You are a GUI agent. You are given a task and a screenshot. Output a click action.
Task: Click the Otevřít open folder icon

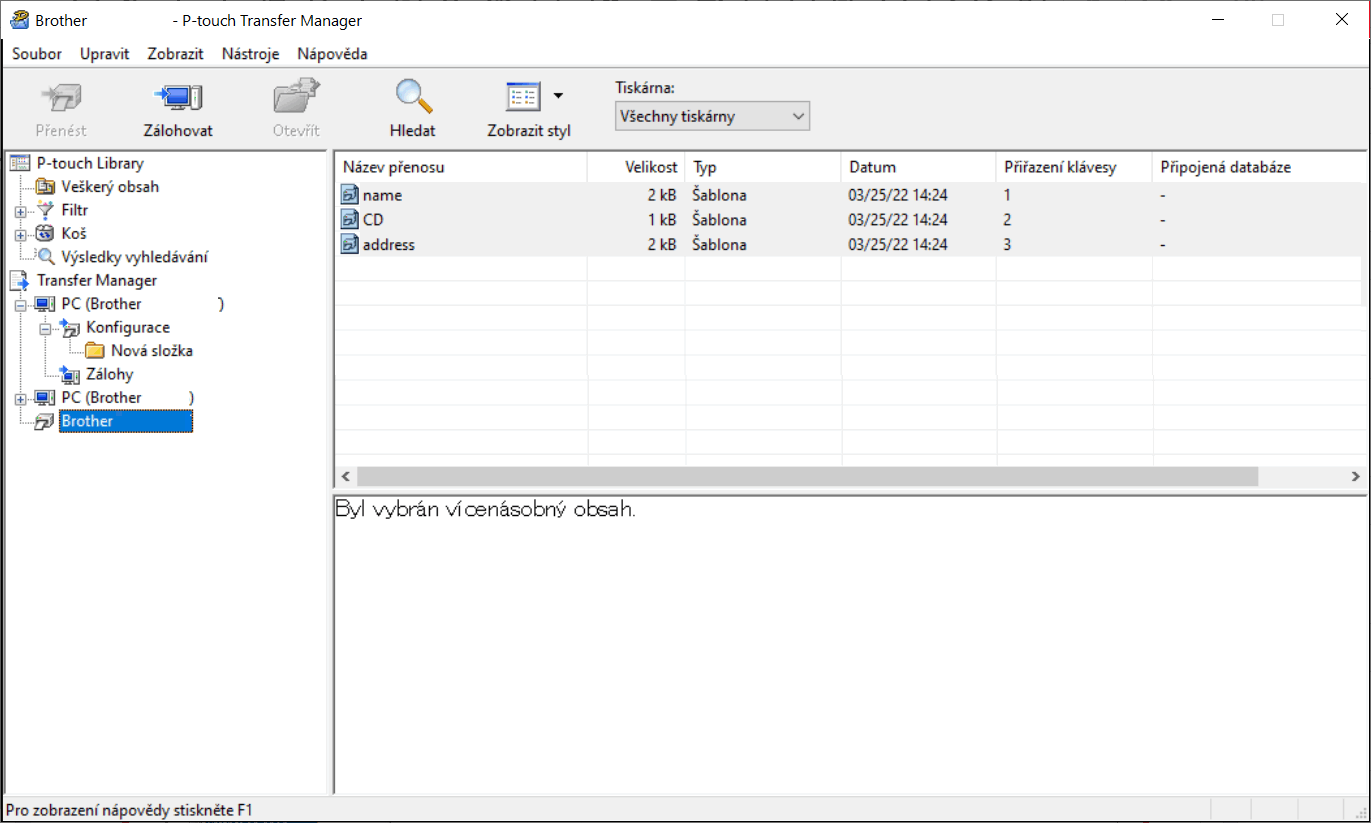[296, 98]
